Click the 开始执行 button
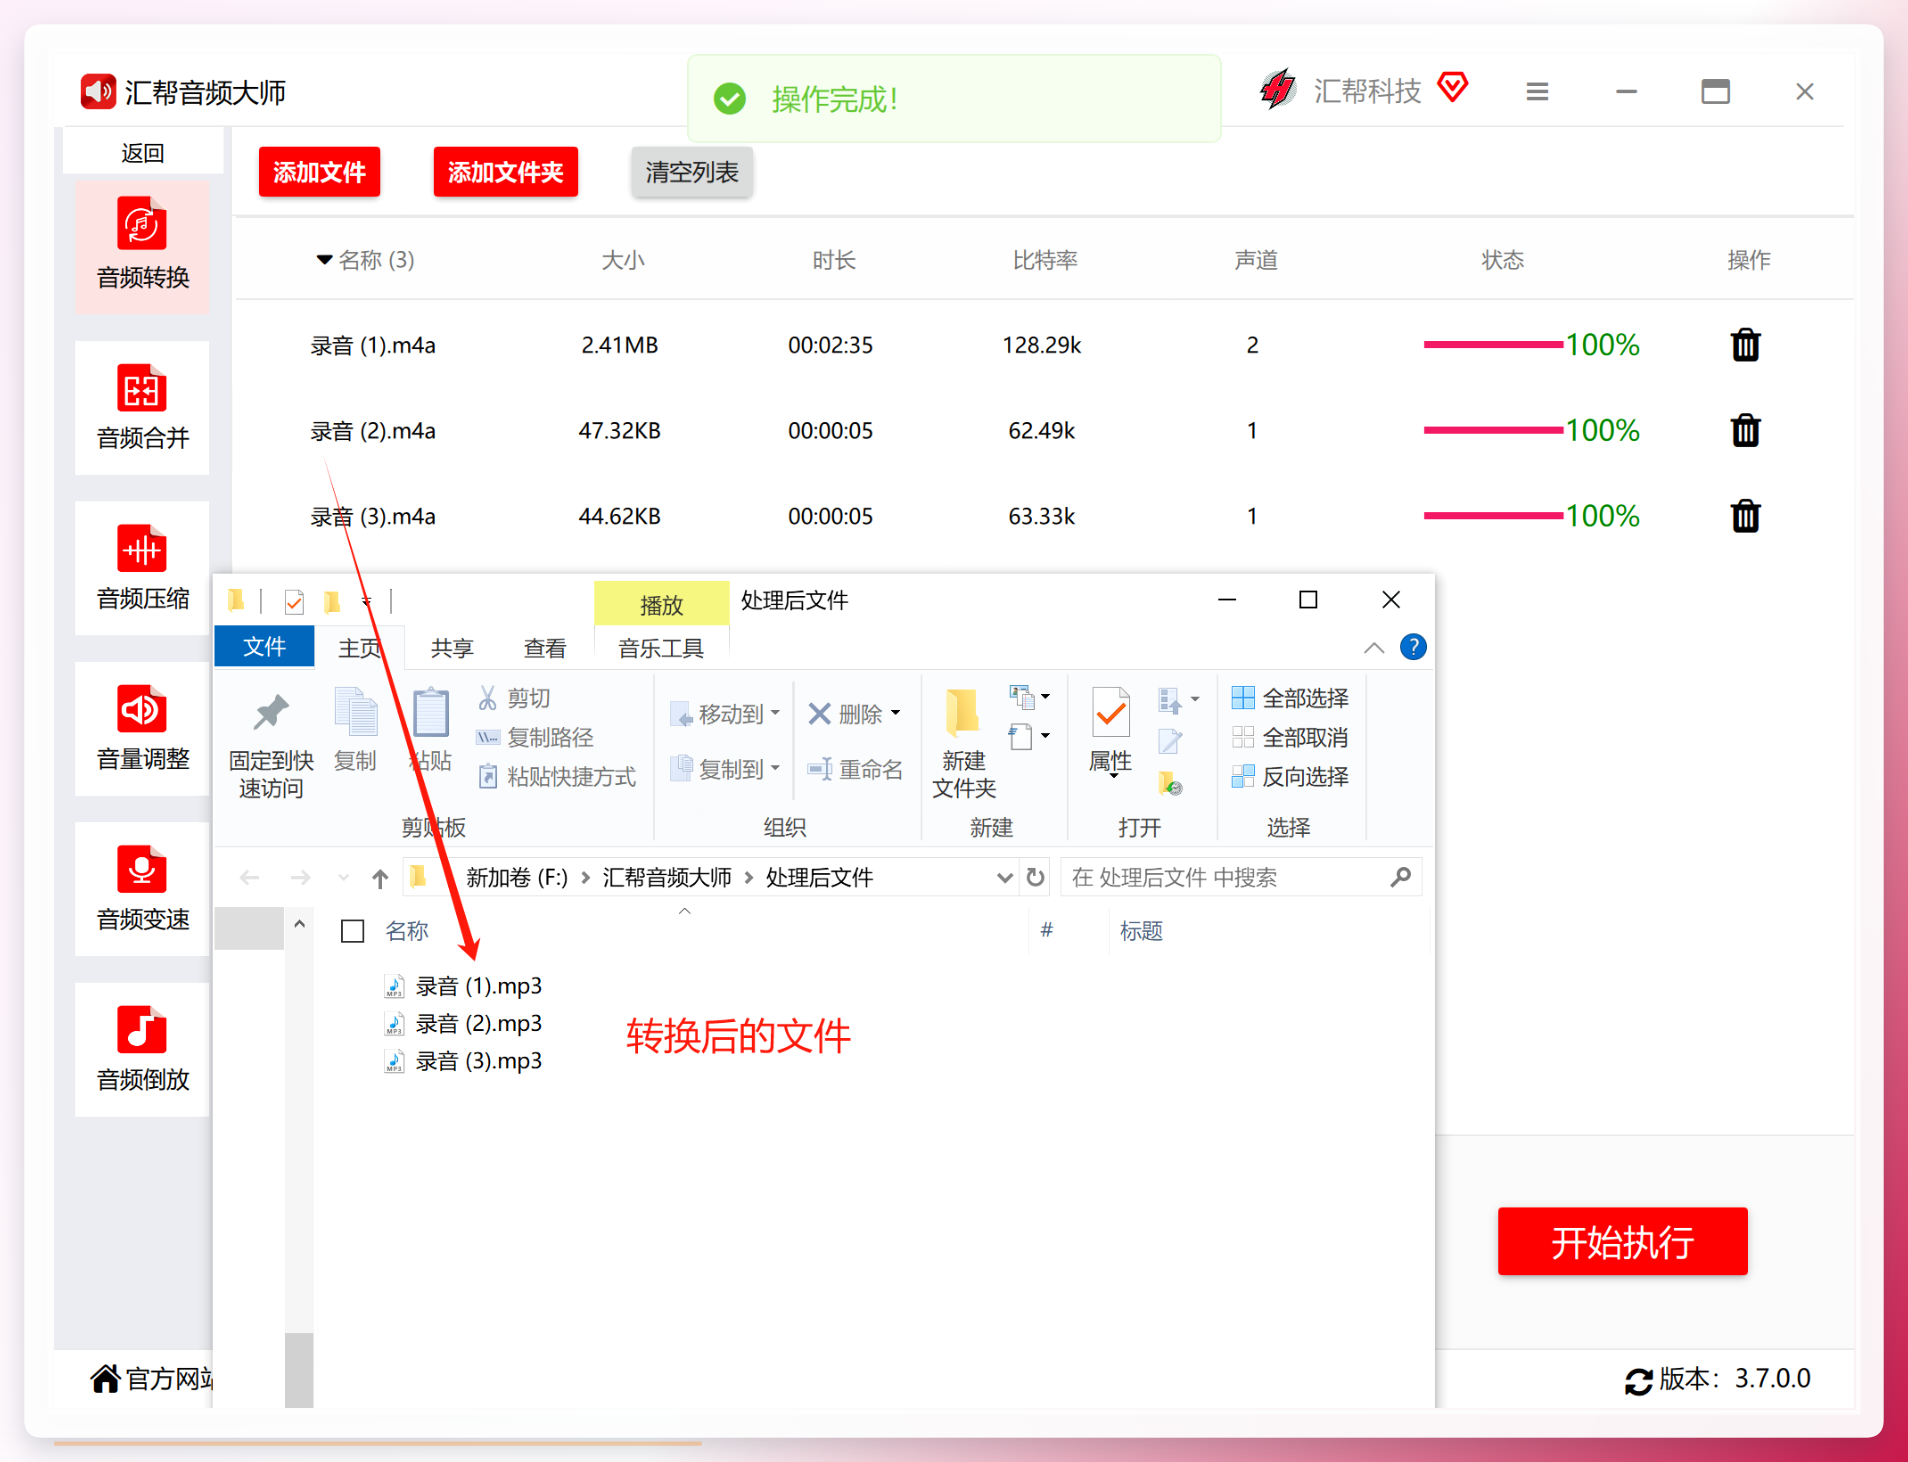The height and width of the screenshot is (1462, 1908). (1622, 1242)
